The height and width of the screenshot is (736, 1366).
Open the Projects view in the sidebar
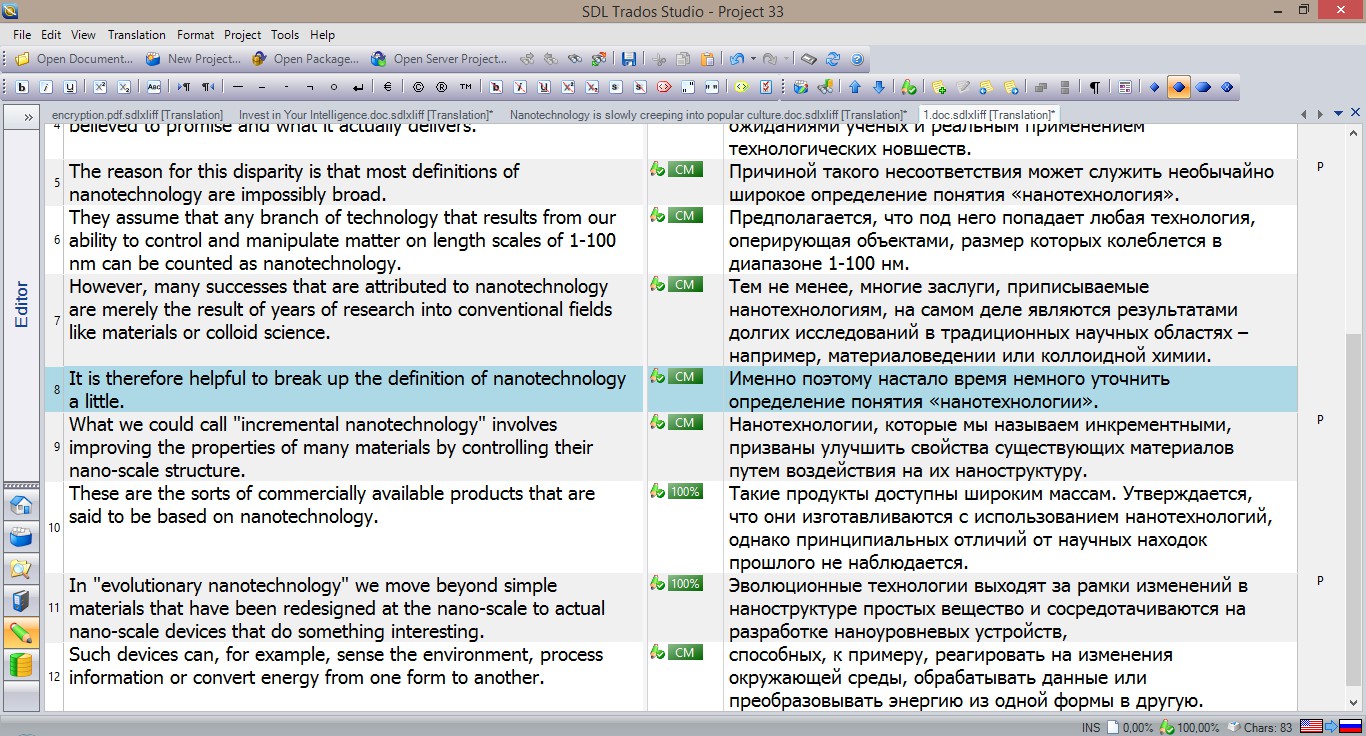(x=21, y=537)
